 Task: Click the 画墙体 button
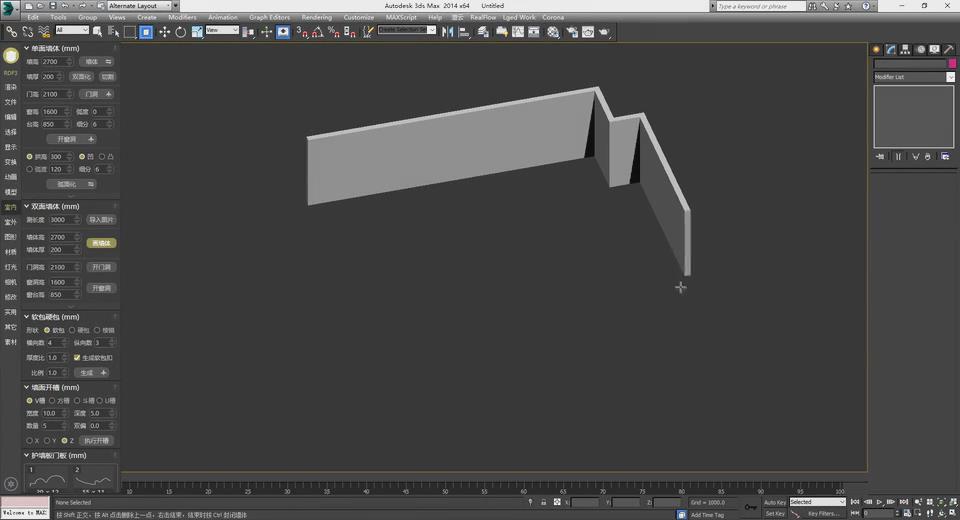click(101, 243)
